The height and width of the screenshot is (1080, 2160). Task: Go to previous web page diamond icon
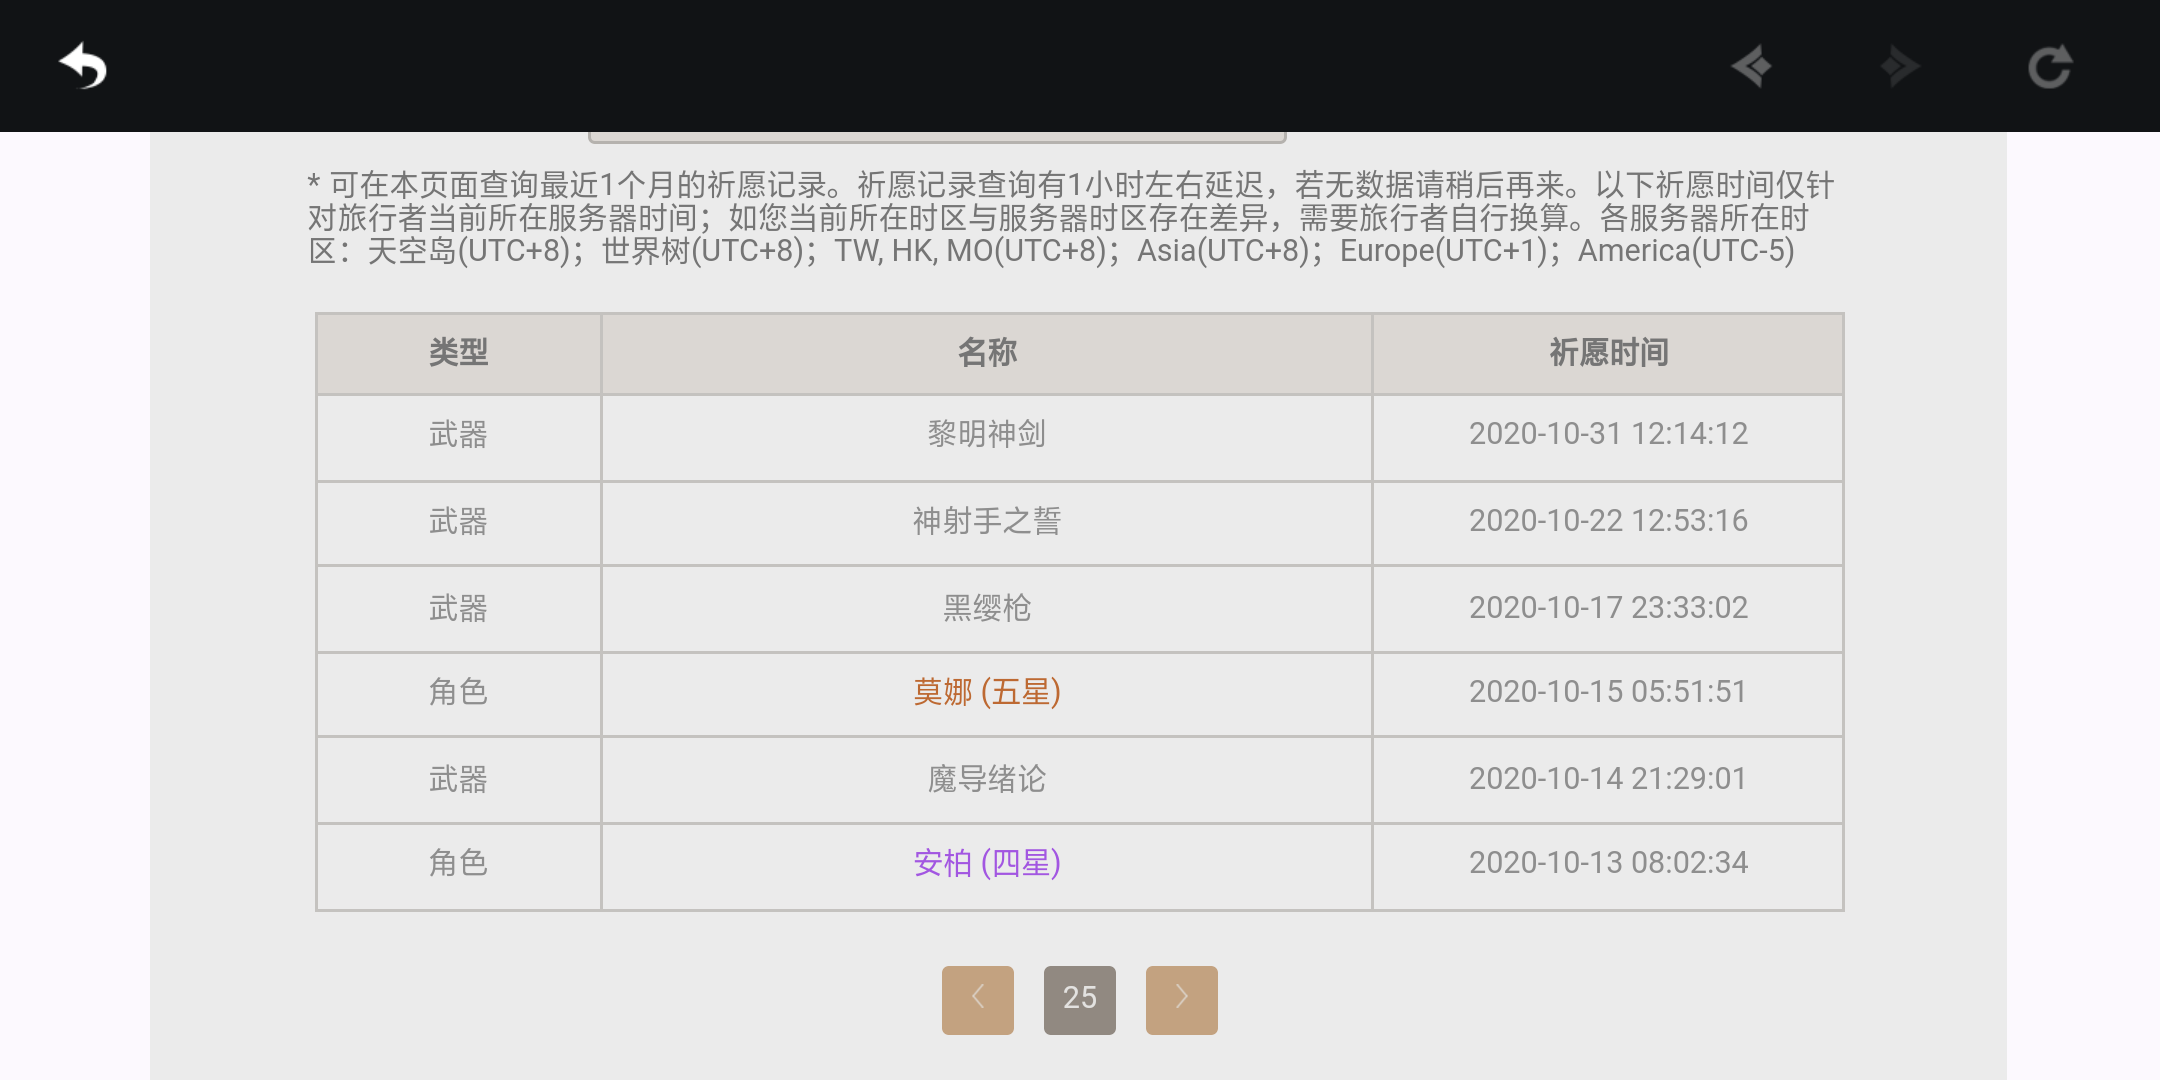pyautogui.click(x=1752, y=67)
